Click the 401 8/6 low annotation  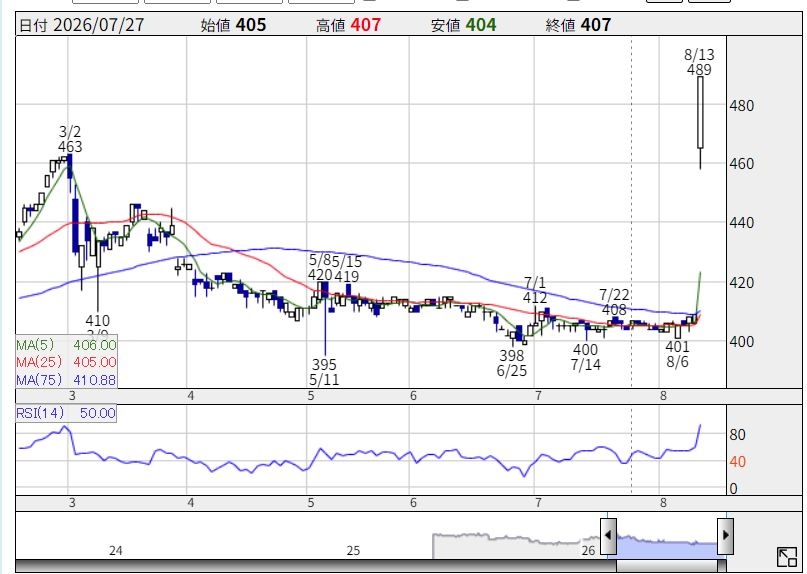click(677, 354)
